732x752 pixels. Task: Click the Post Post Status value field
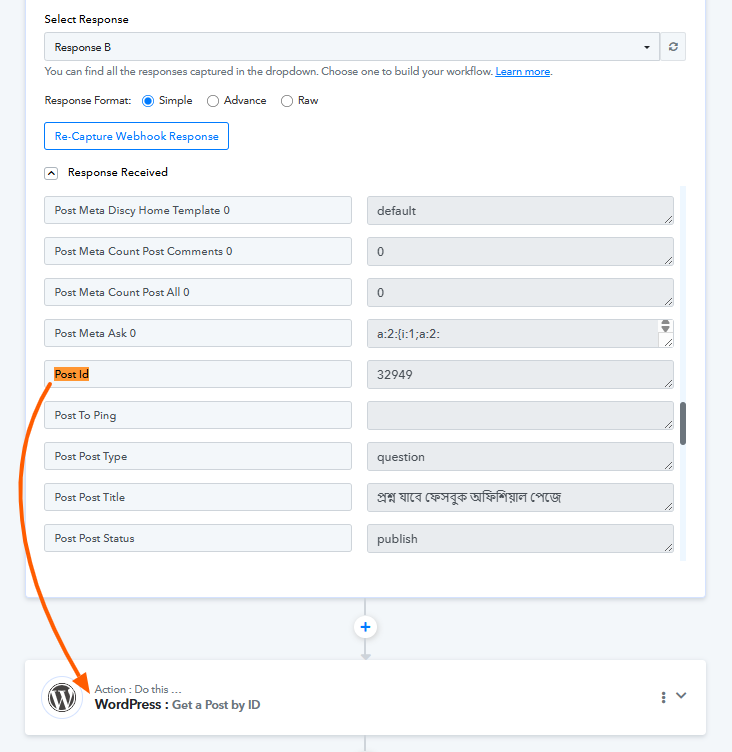pyautogui.click(x=519, y=539)
